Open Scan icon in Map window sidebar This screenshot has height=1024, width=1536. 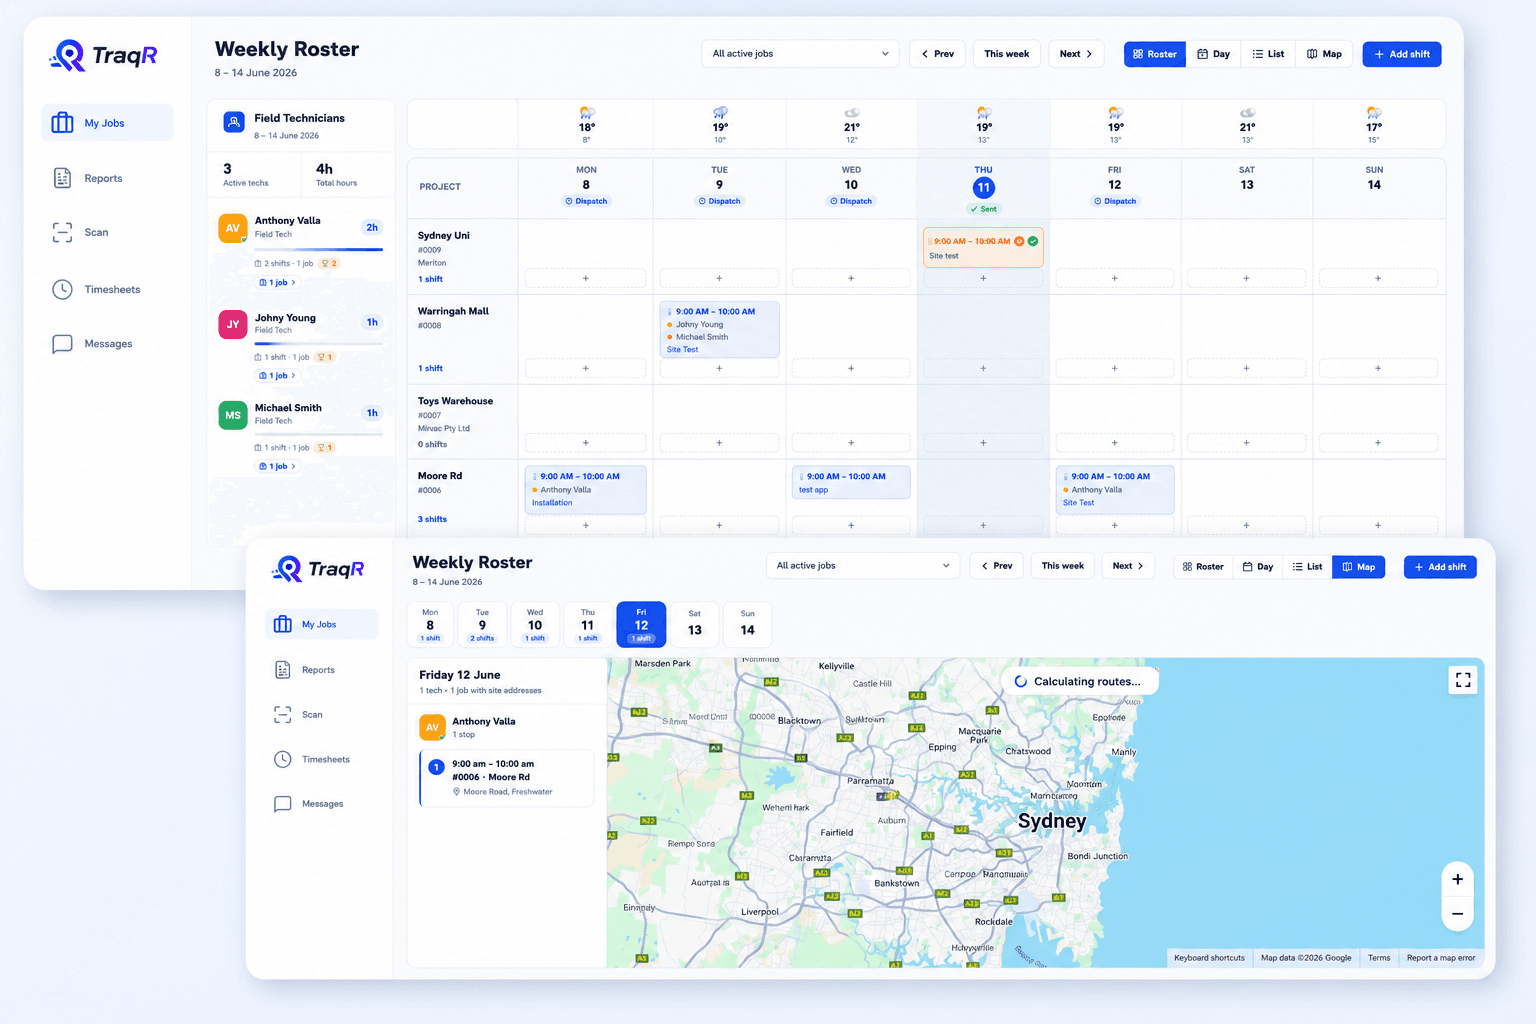[283, 714]
